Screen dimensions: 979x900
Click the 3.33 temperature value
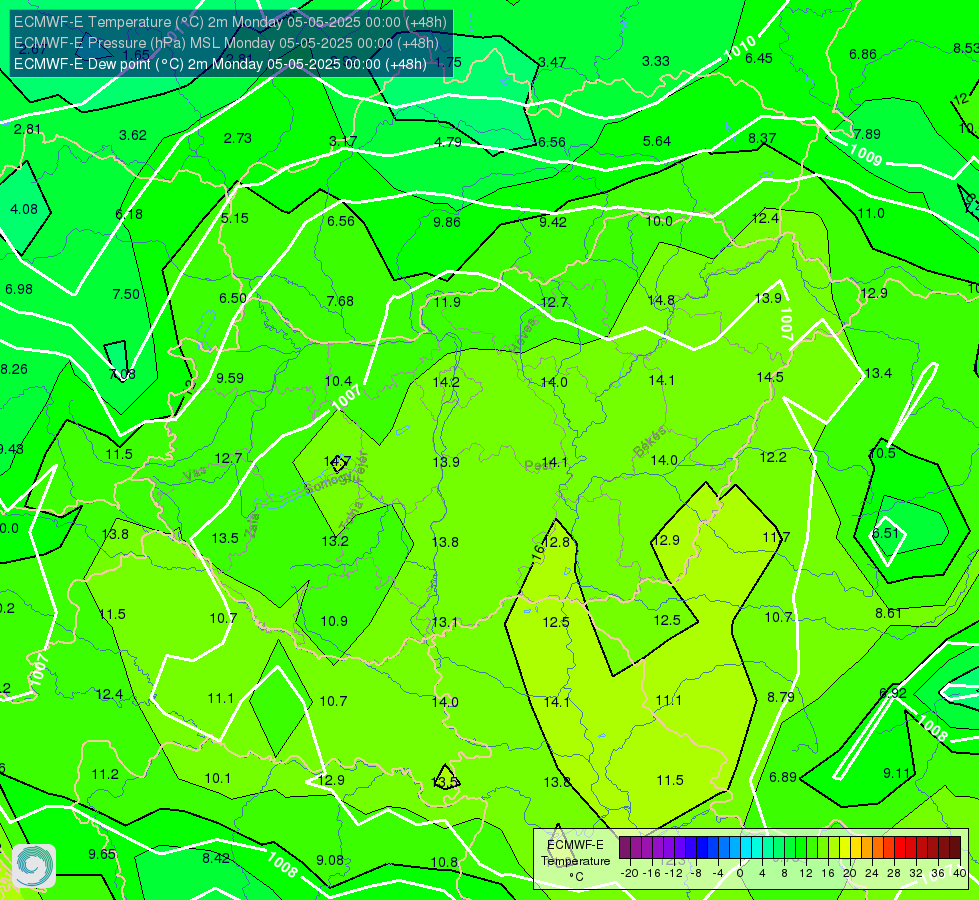656,61
